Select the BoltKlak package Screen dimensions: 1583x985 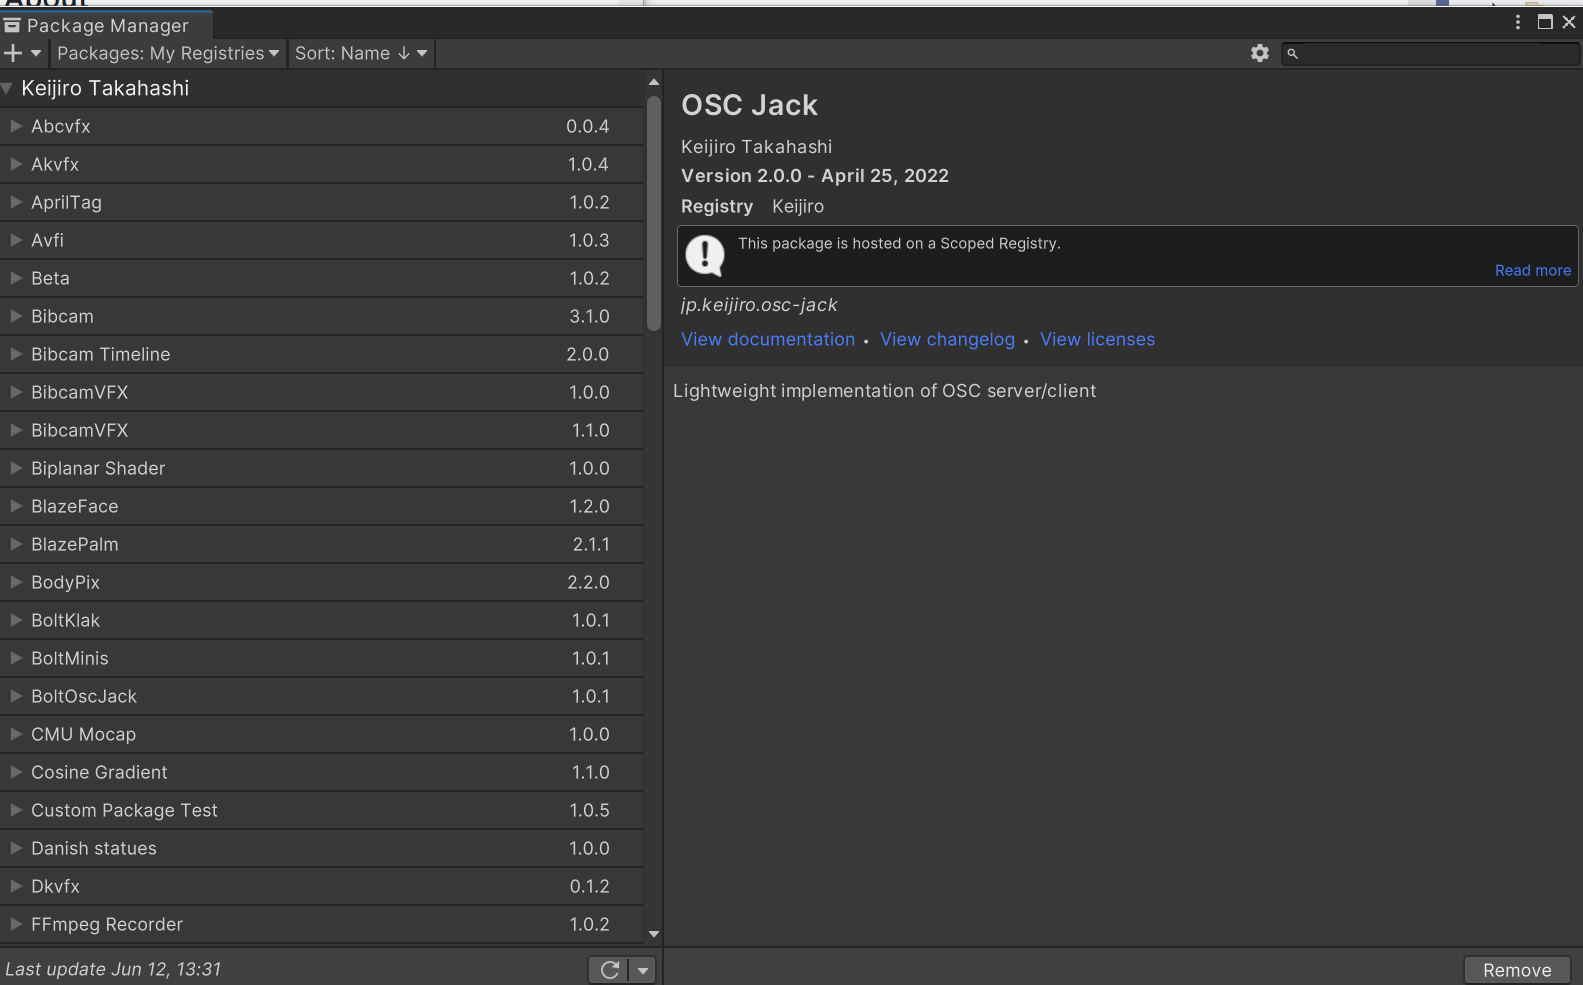321,620
